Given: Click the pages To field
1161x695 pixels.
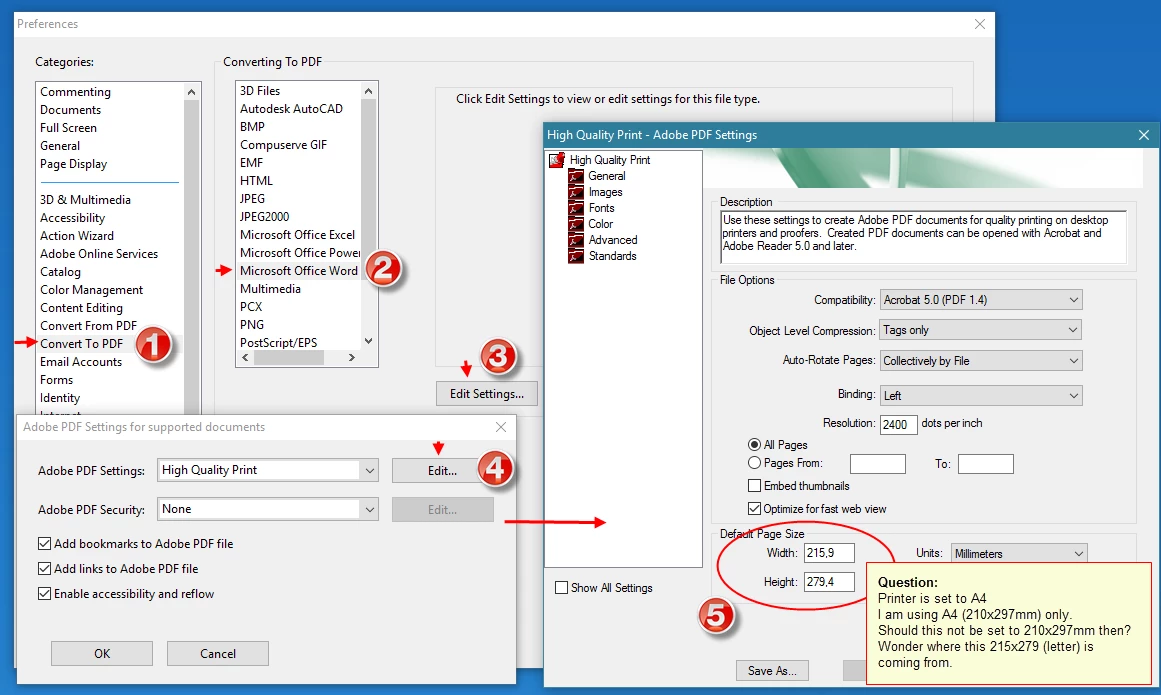Looking at the screenshot, I should 986,464.
